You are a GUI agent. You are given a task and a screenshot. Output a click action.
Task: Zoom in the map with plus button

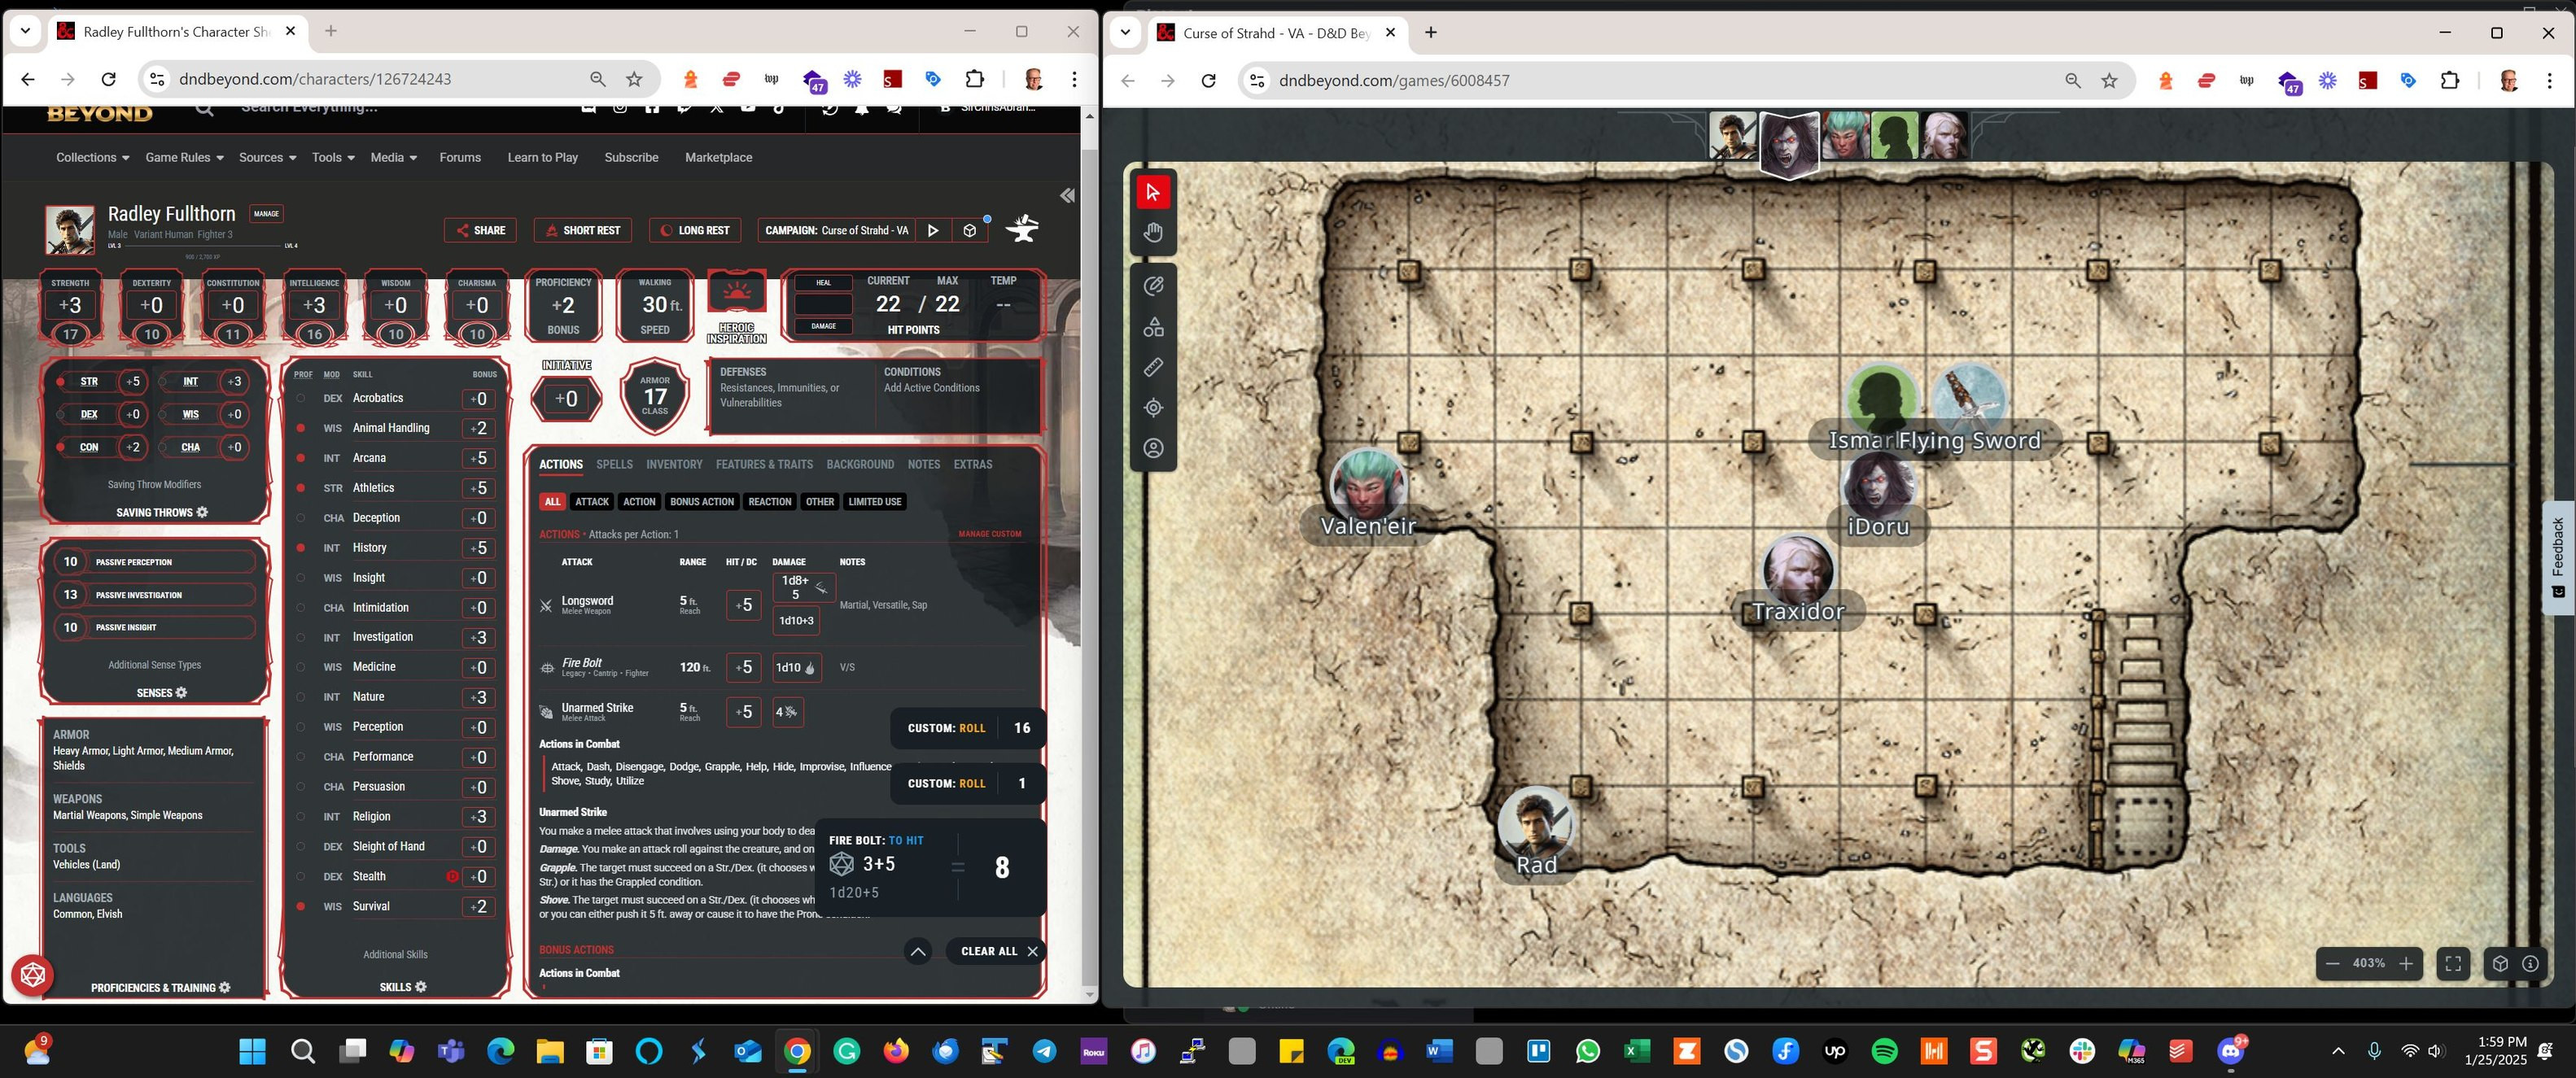pos(2406,963)
